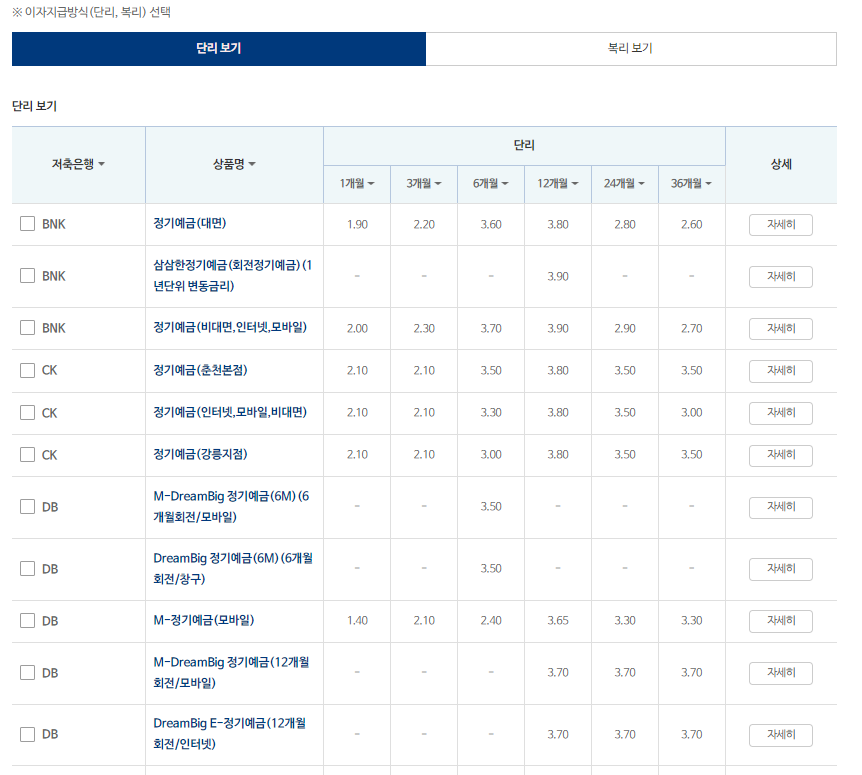Open the 36개월 sort dropdown

692,184
